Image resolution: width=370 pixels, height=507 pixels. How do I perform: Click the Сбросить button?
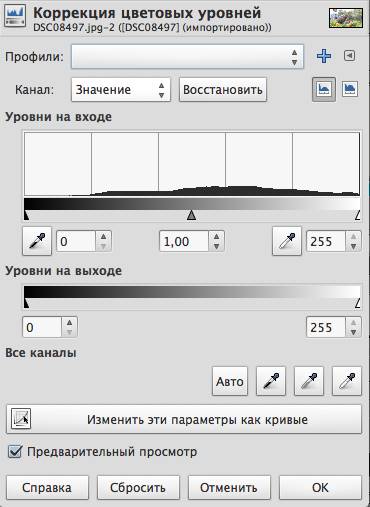(x=138, y=488)
